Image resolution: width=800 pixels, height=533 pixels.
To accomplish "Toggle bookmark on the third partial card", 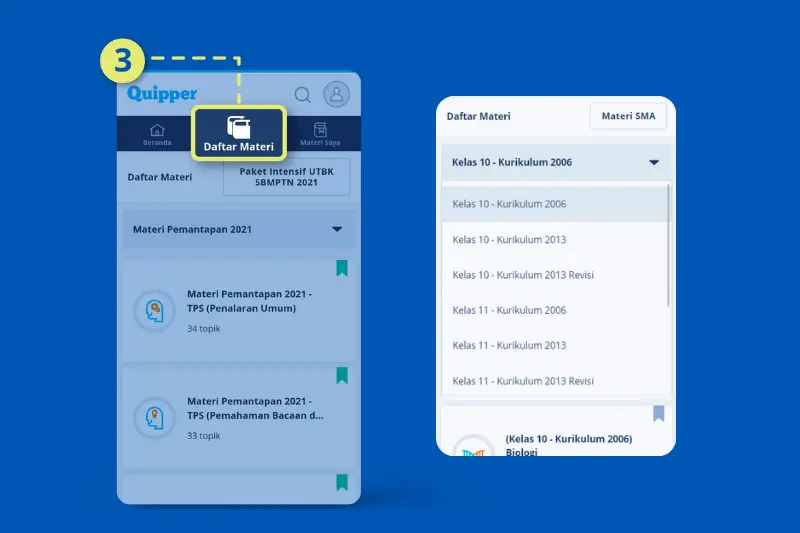I will (342, 482).
